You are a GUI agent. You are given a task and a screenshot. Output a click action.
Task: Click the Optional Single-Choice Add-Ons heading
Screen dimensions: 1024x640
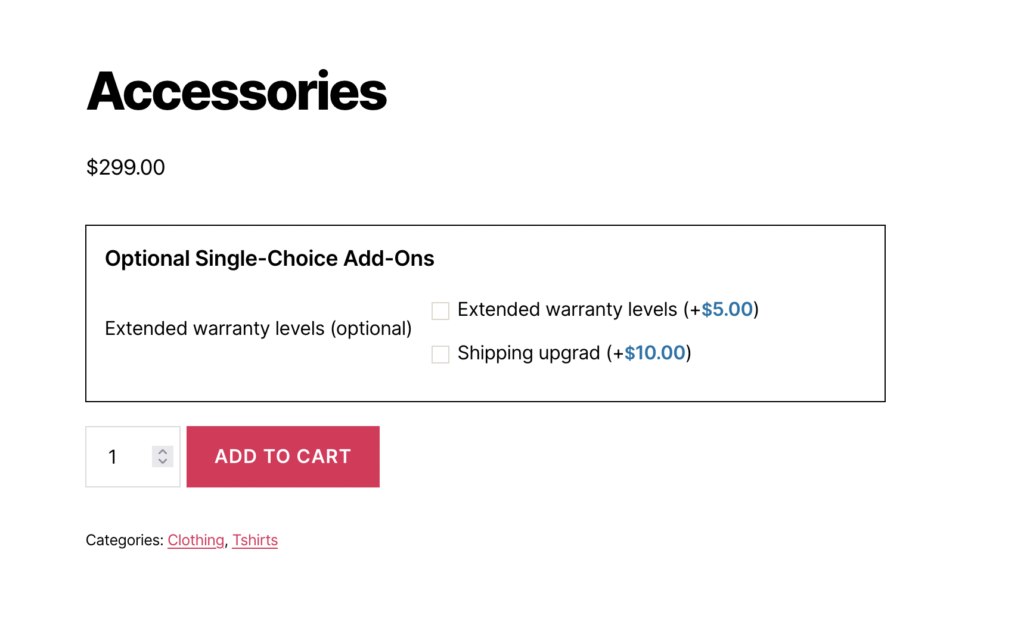[x=270, y=259]
